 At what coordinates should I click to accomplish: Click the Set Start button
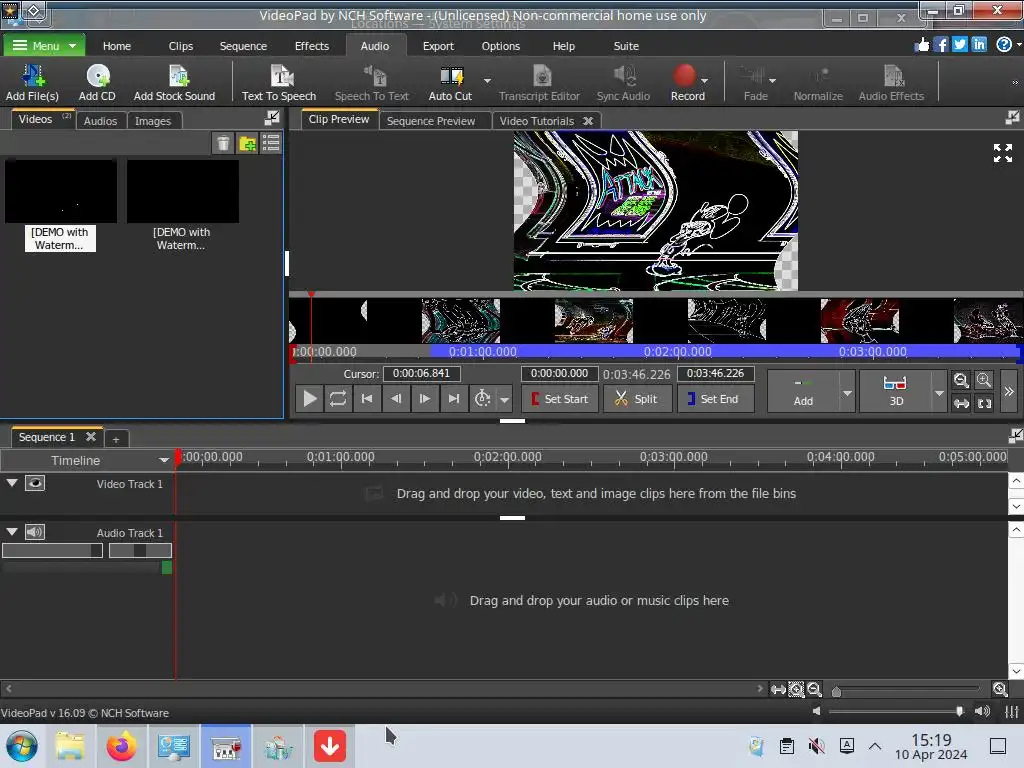tap(560, 398)
